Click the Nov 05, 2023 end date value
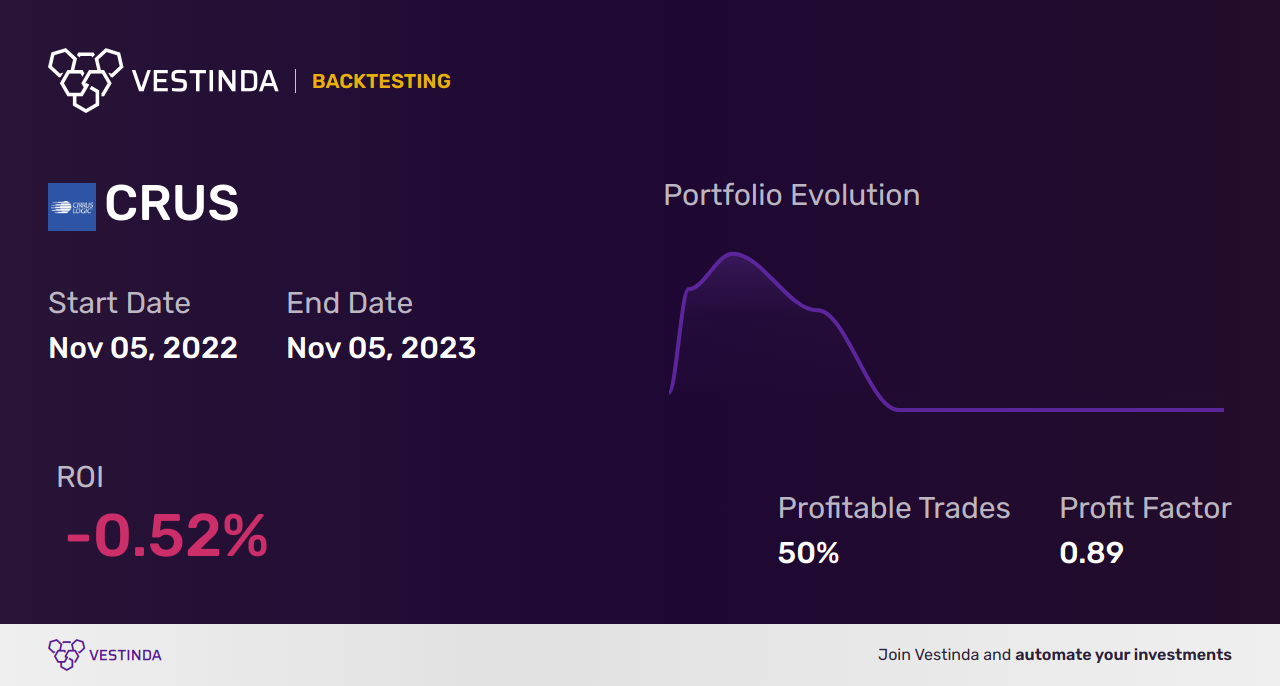 (381, 348)
